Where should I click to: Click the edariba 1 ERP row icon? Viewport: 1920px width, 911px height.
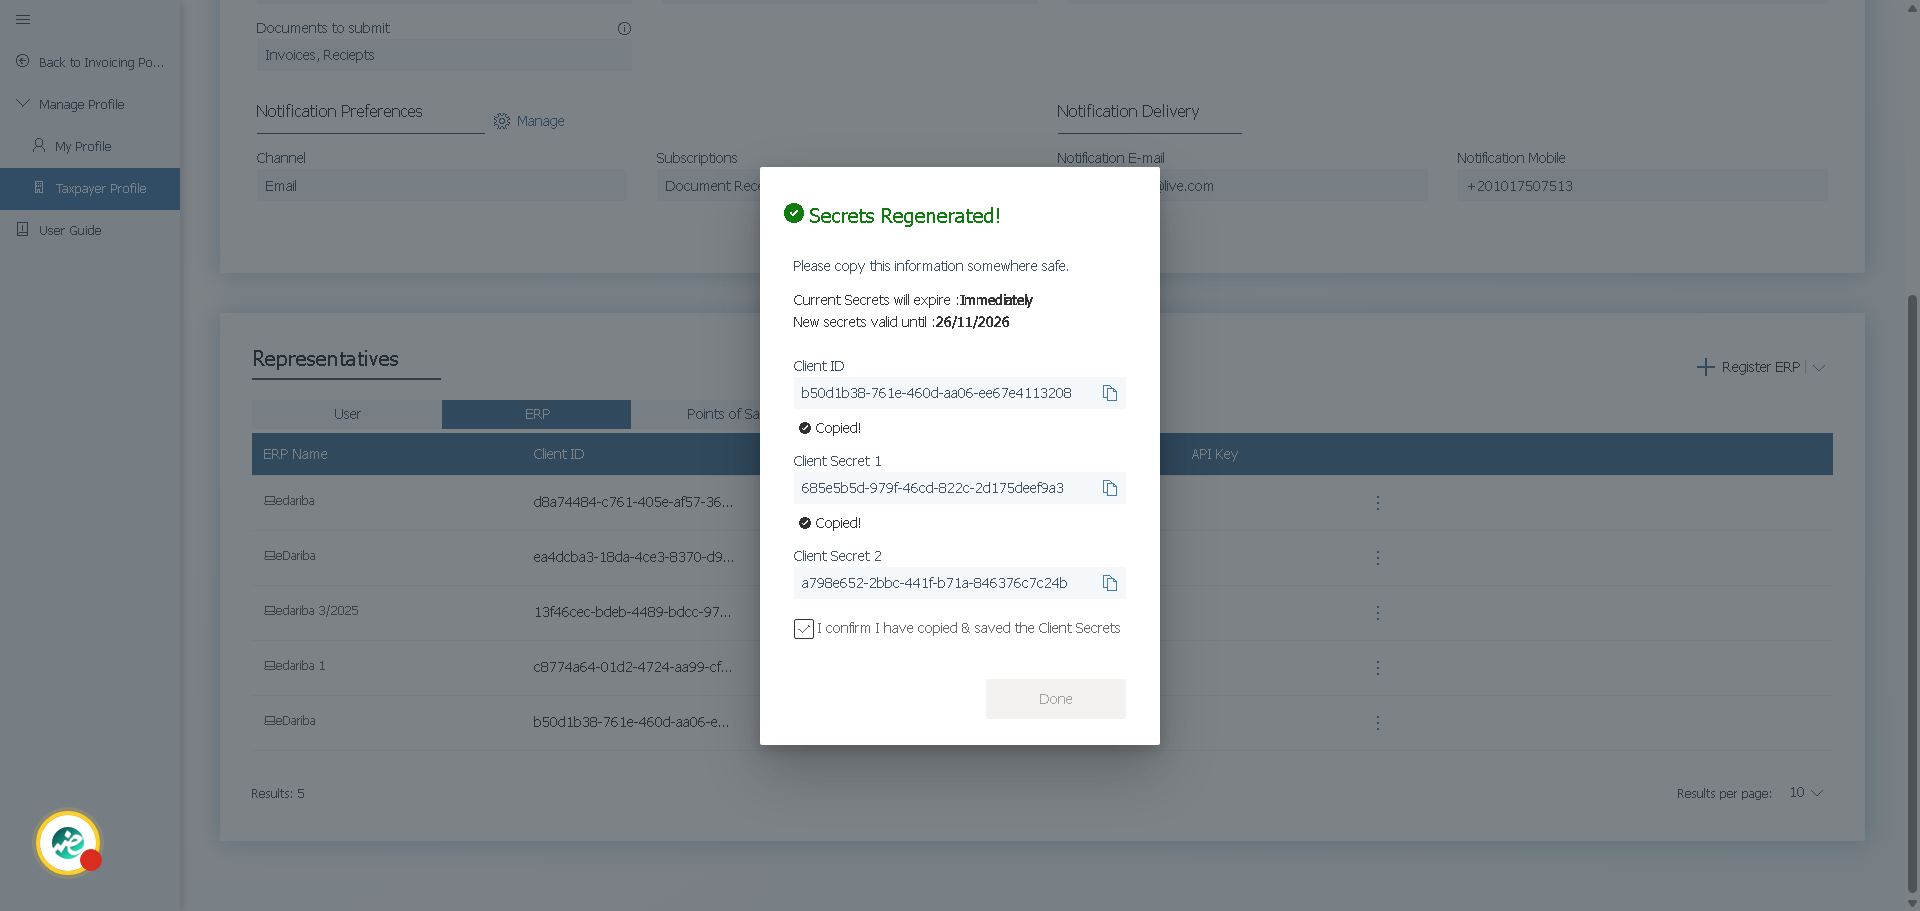point(269,665)
